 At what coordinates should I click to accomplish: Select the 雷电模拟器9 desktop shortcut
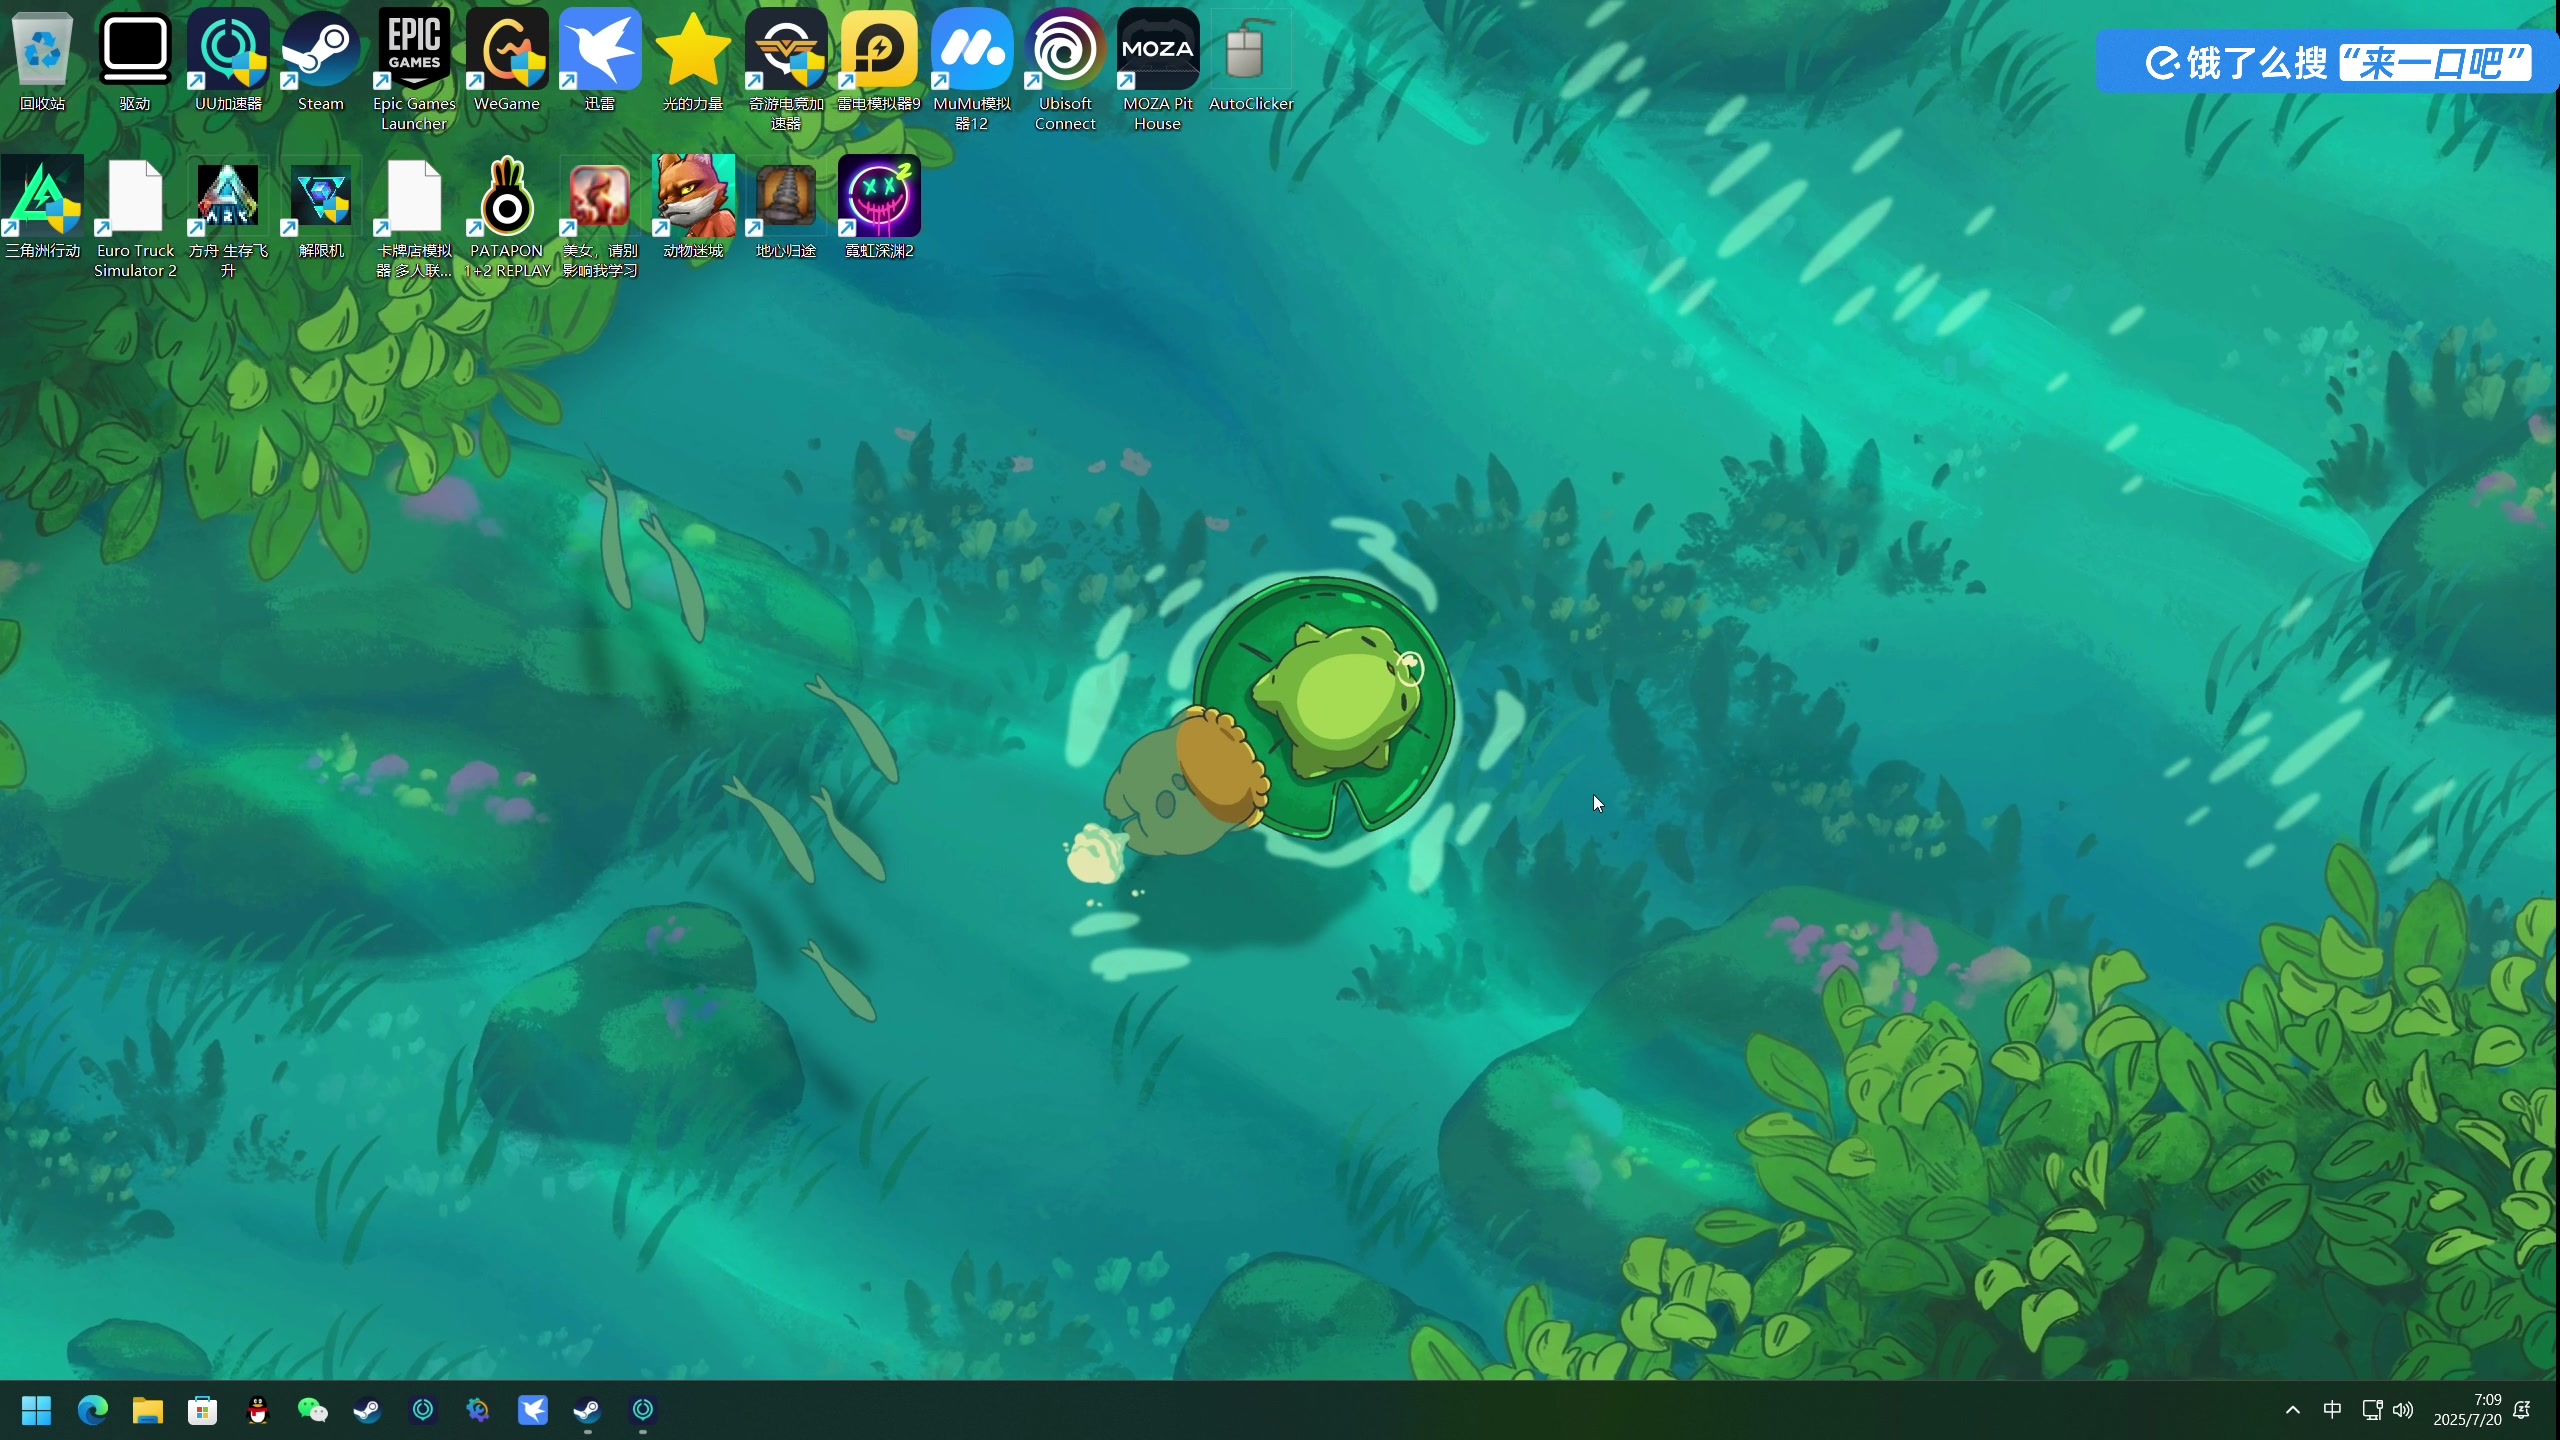tap(879, 62)
